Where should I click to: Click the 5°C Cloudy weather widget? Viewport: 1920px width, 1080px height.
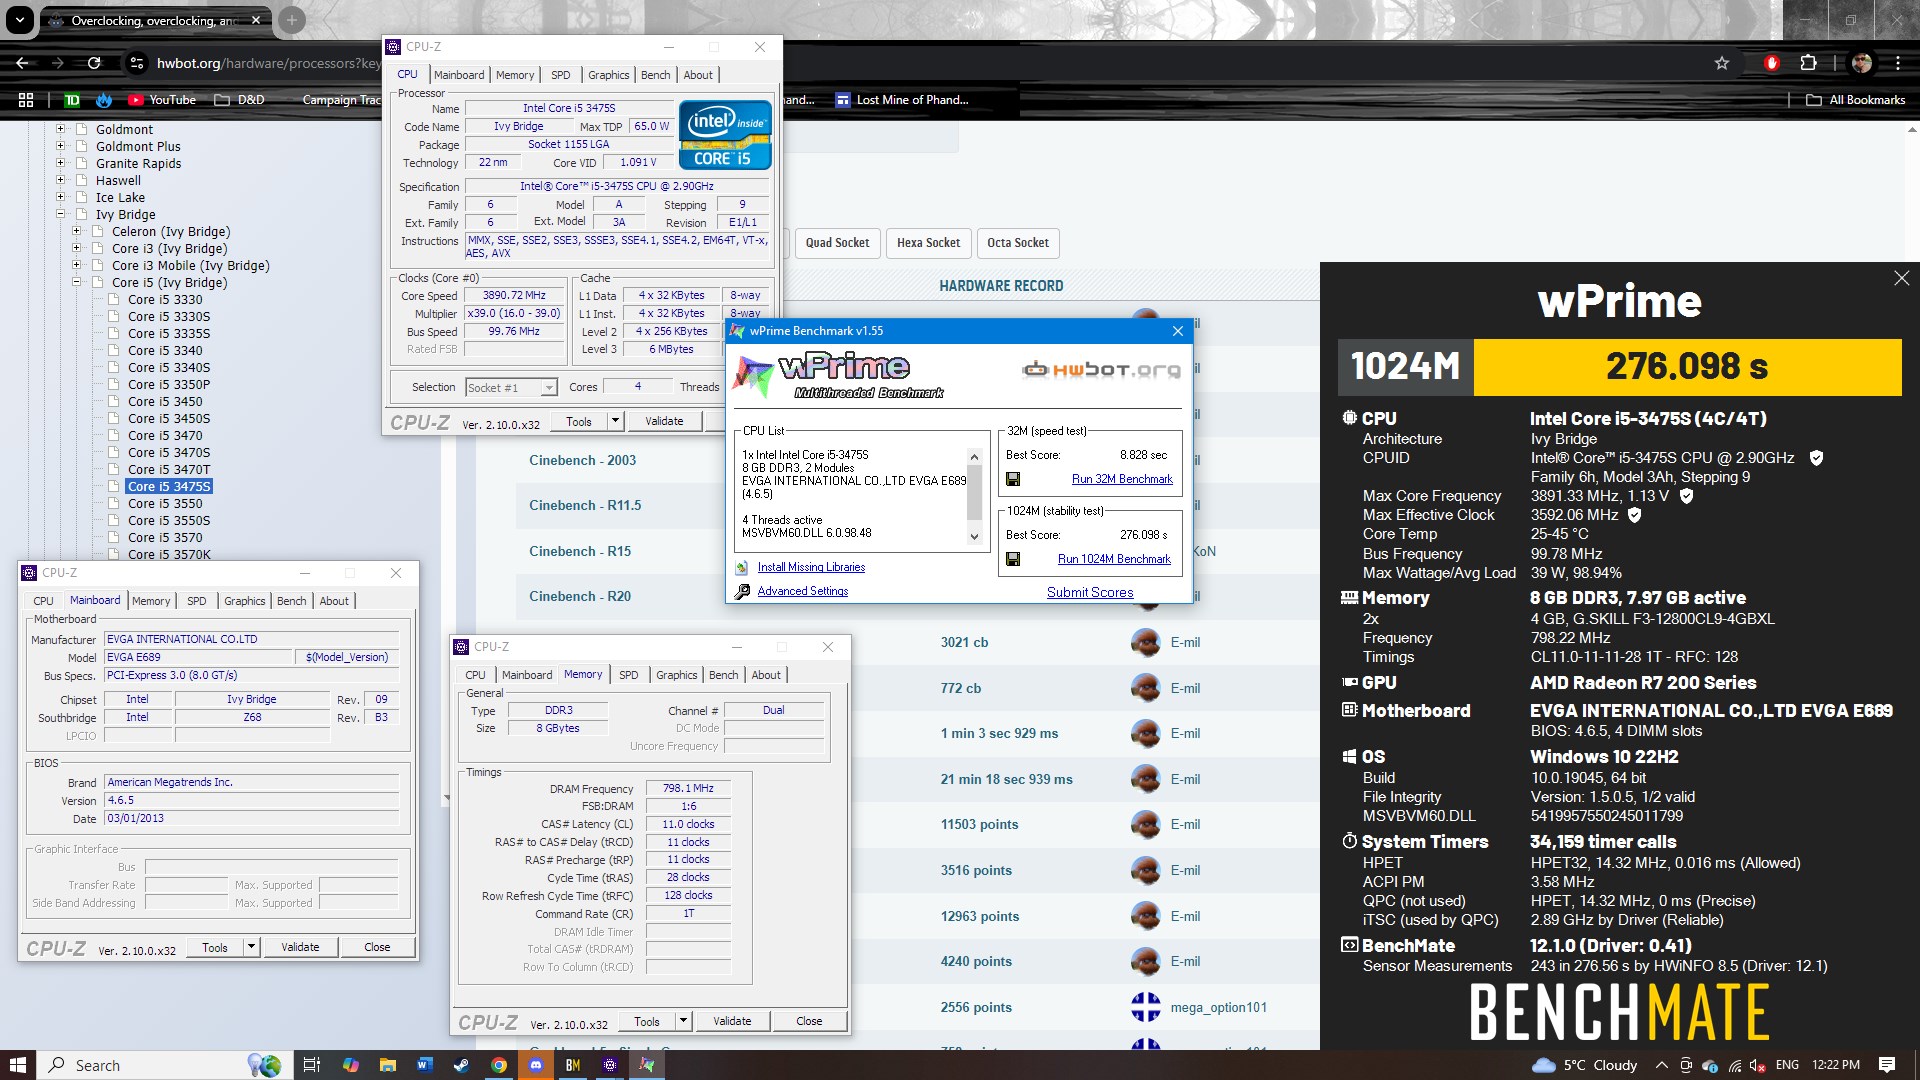pos(1585,1065)
